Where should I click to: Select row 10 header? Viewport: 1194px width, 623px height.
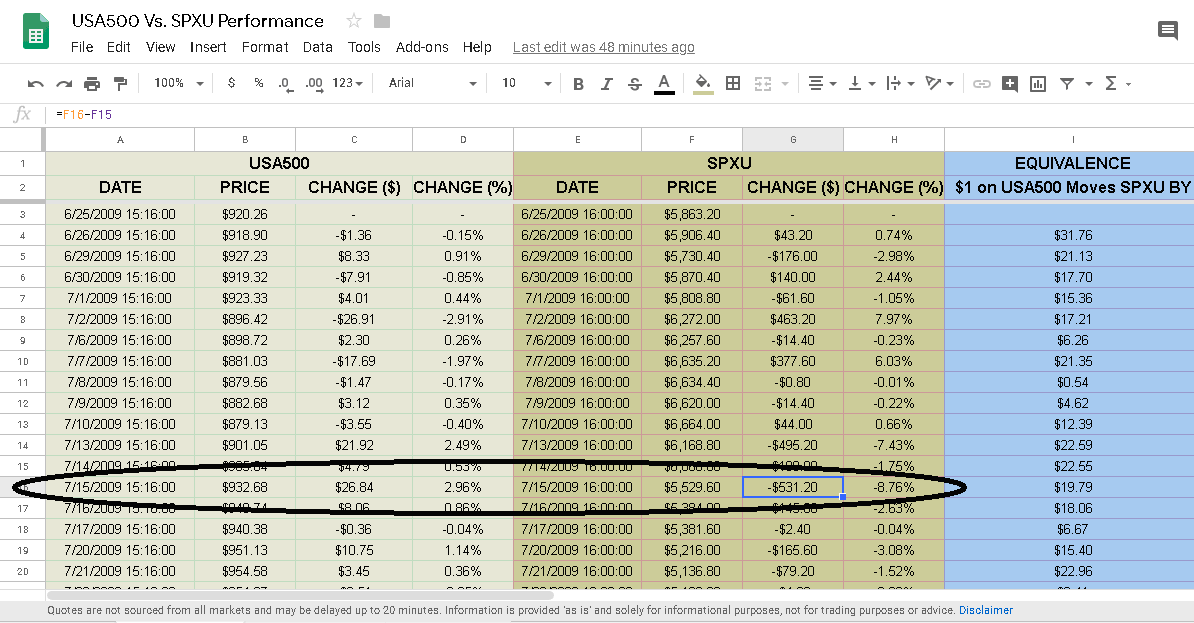(x=22, y=361)
